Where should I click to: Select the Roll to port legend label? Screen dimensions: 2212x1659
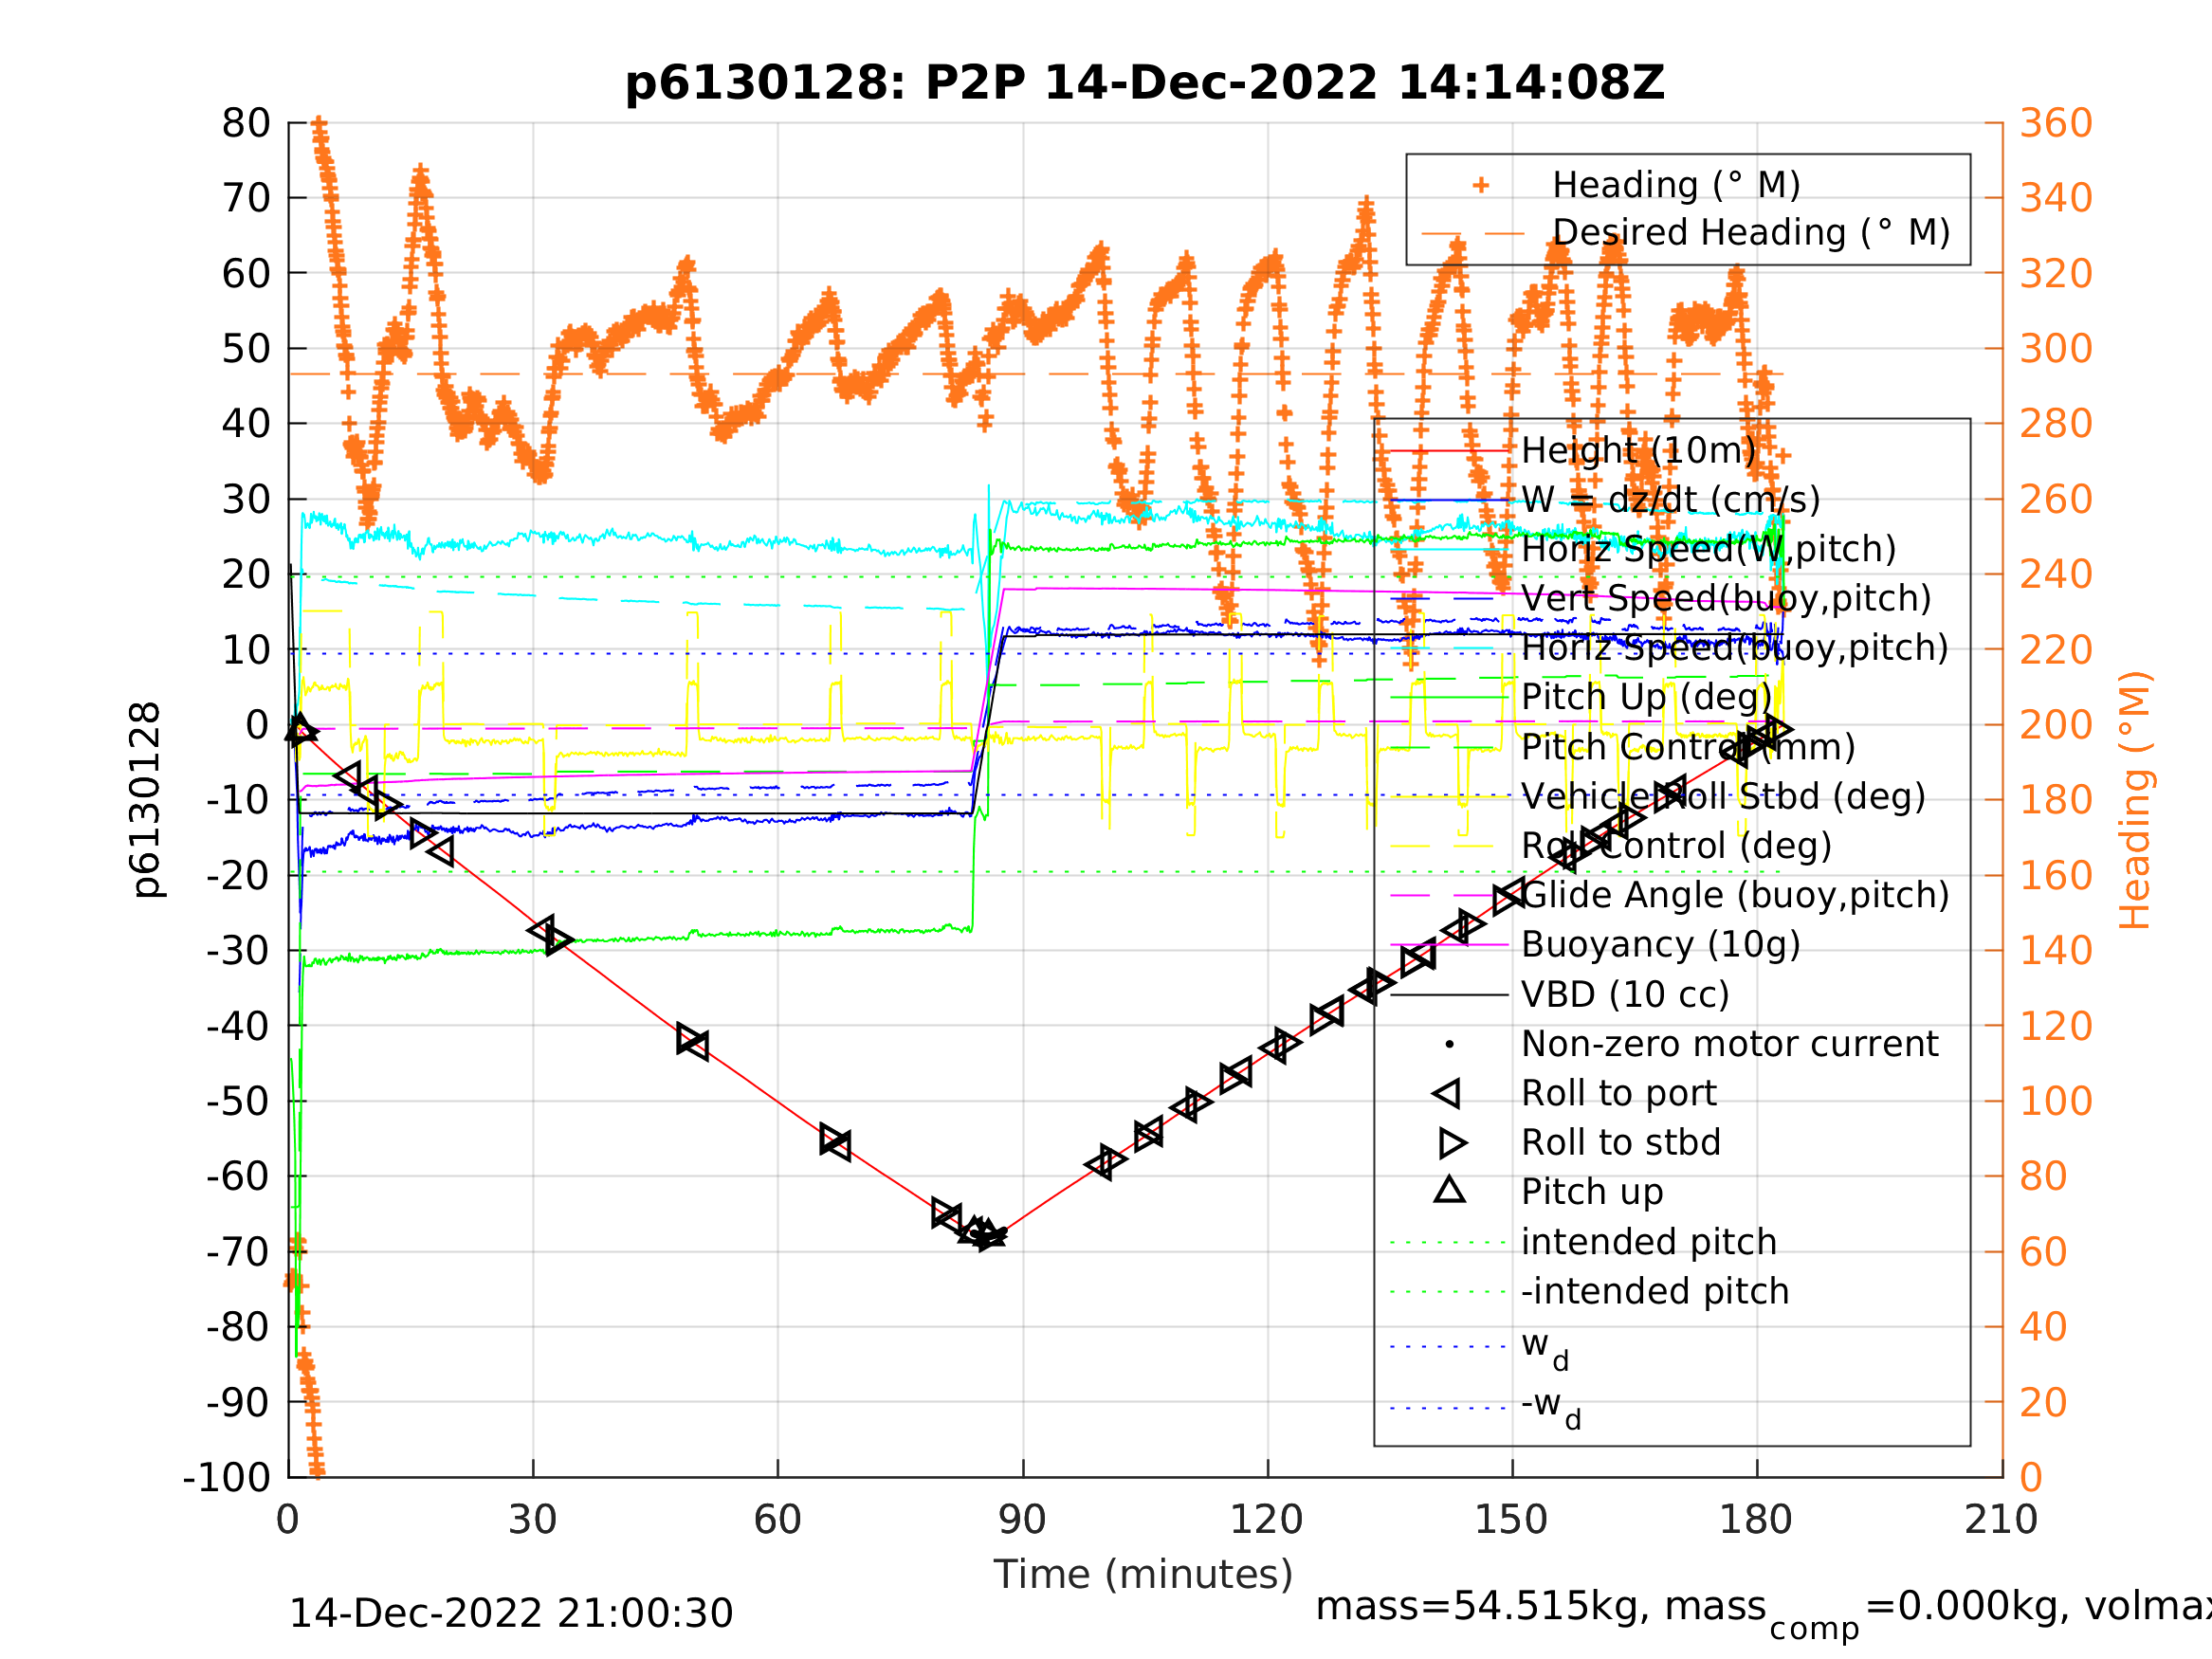(1619, 1094)
